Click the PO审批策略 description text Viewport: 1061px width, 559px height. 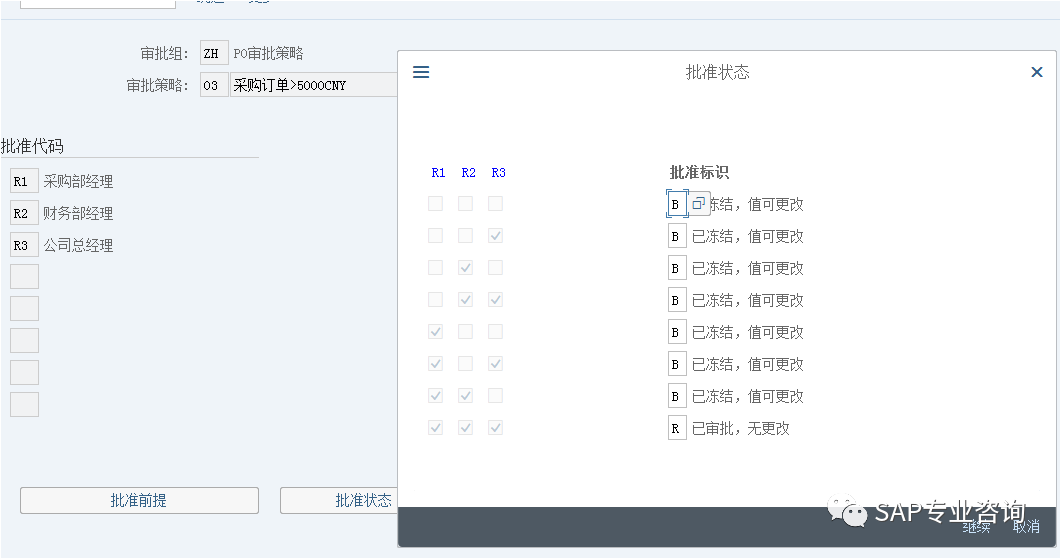click(x=269, y=53)
